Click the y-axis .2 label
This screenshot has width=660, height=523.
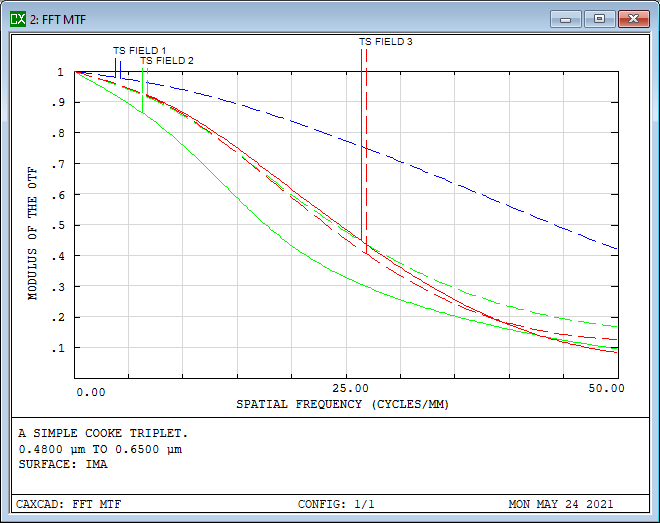[x=58, y=318]
